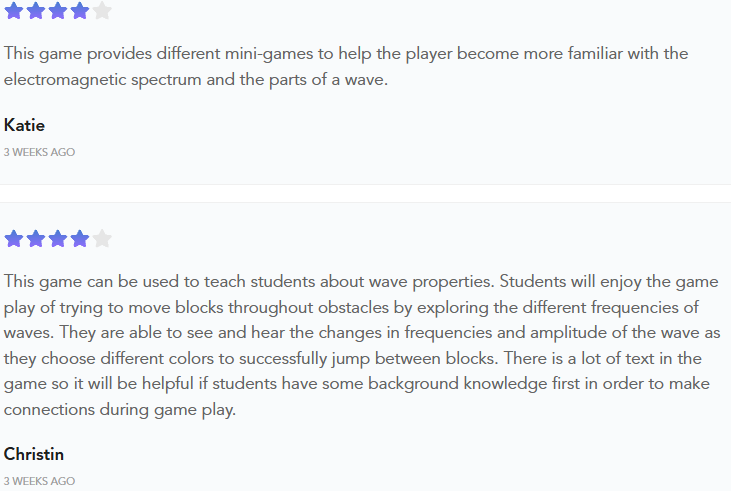Click the divider between the two reviews

click(366, 194)
